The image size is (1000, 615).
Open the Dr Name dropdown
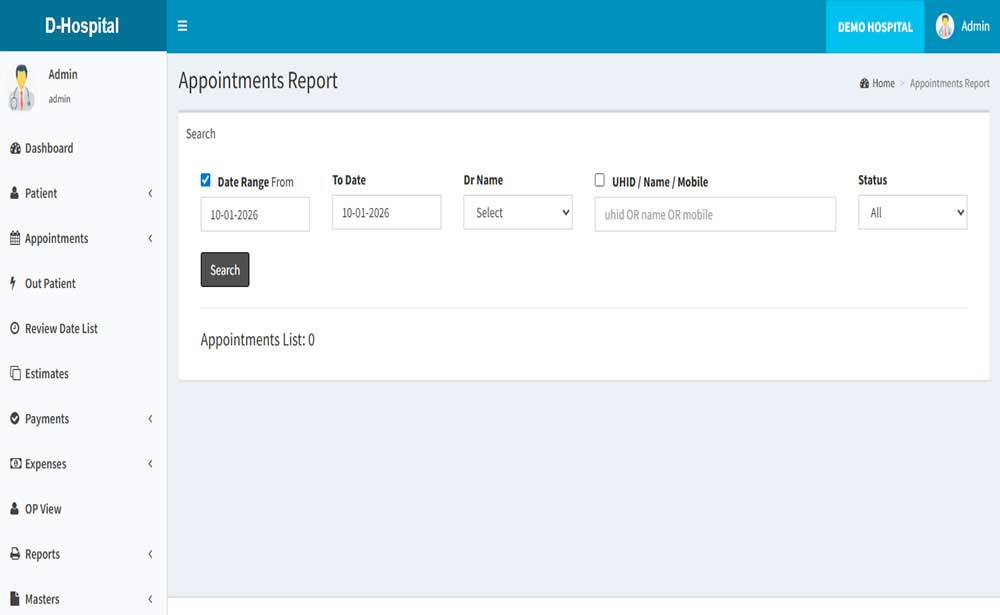(518, 213)
